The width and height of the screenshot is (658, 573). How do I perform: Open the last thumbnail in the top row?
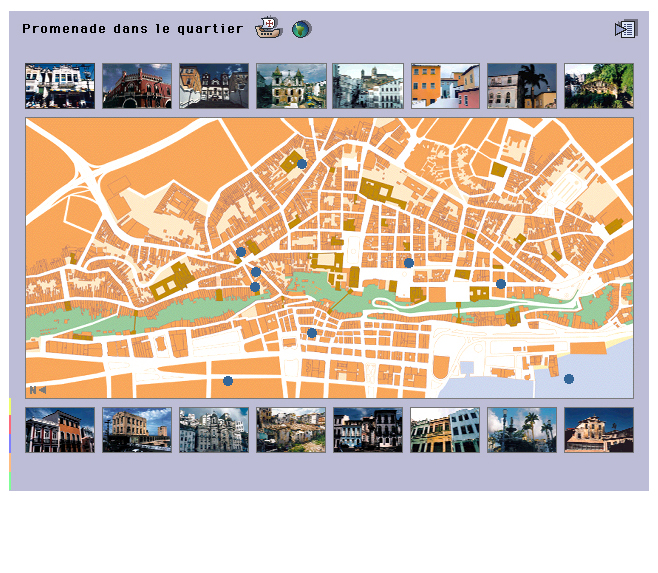[x=598, y=86]
